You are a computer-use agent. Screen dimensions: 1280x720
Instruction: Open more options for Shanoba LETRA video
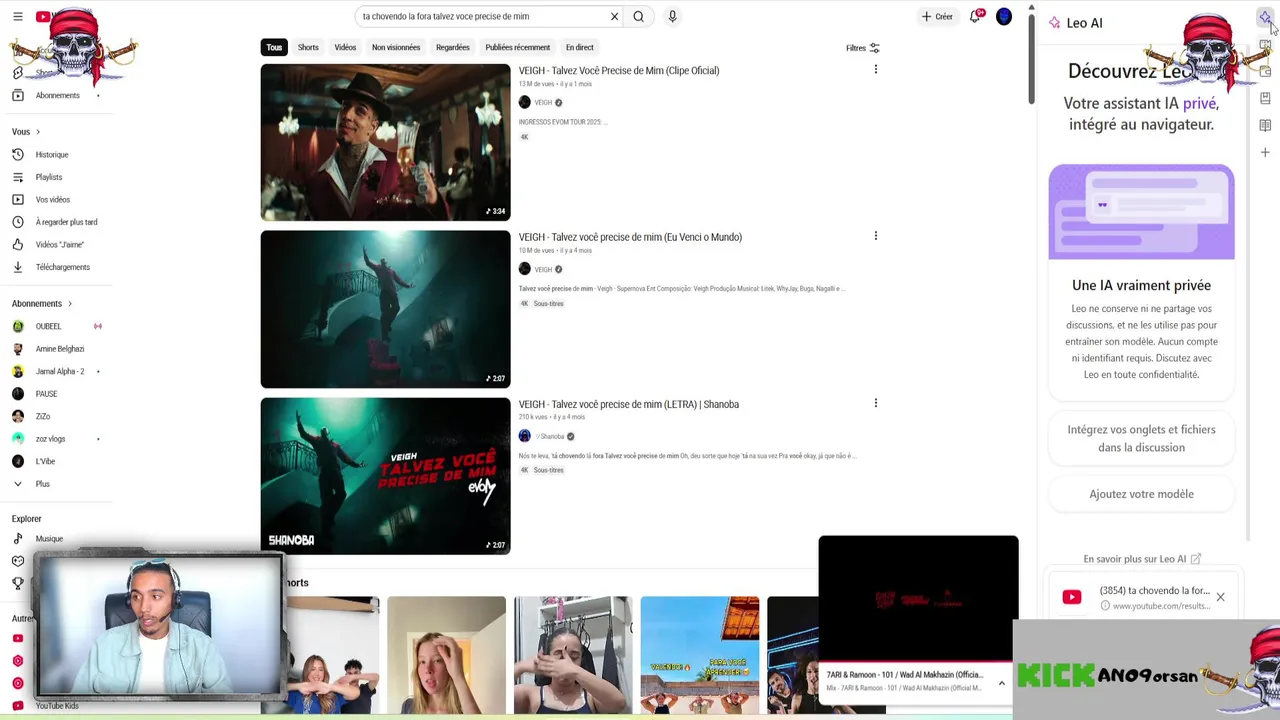pos(875,403)
